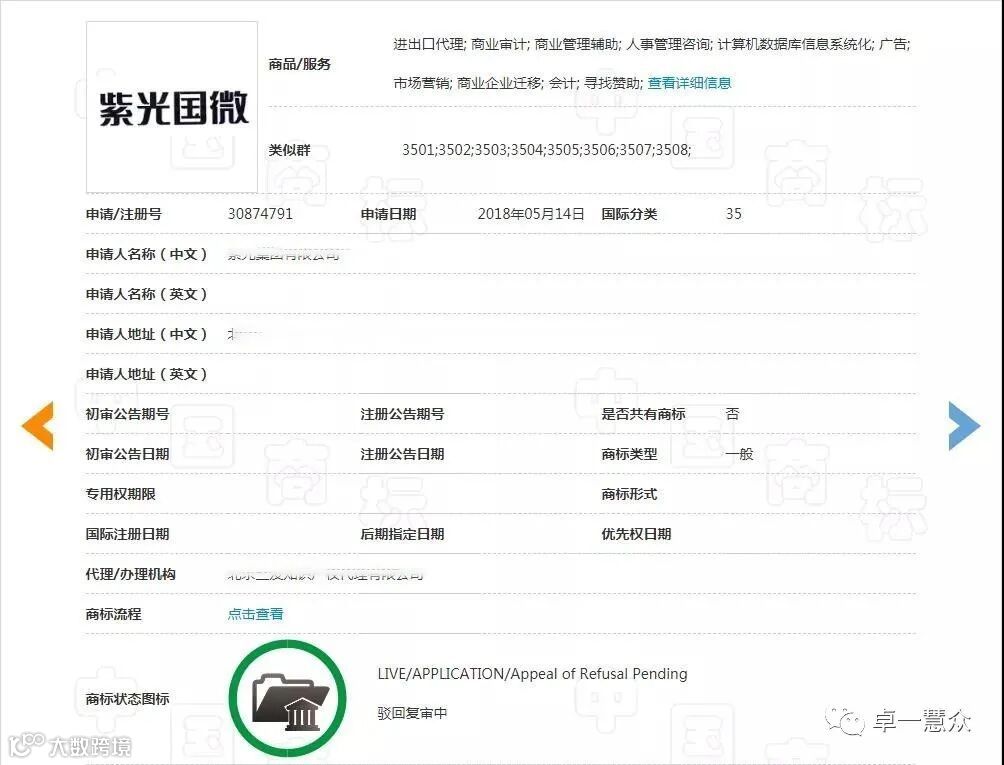
Task: Go to next record with blue right arrow
Action: point(964,426)
